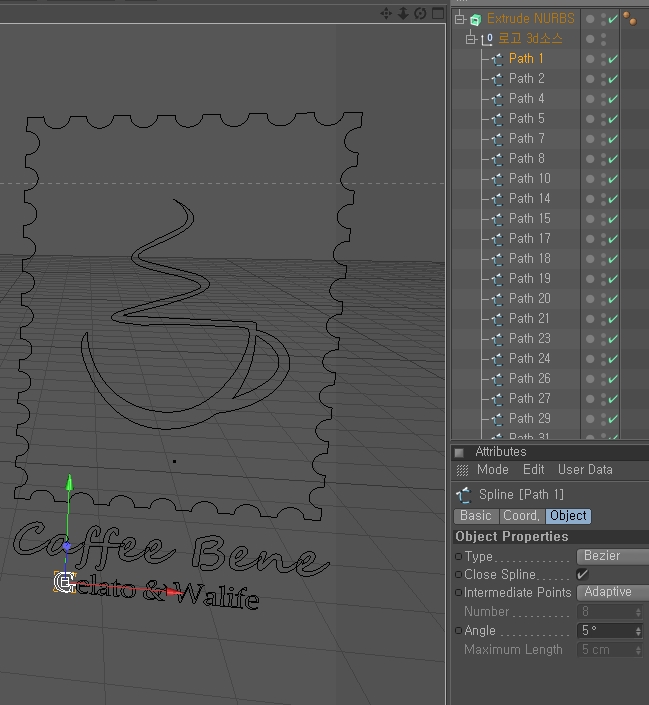The width and height of the screenshot is (649, 705).
Task: Click the Maximum Length field showing 5 cm
Action: click(606, 650)
